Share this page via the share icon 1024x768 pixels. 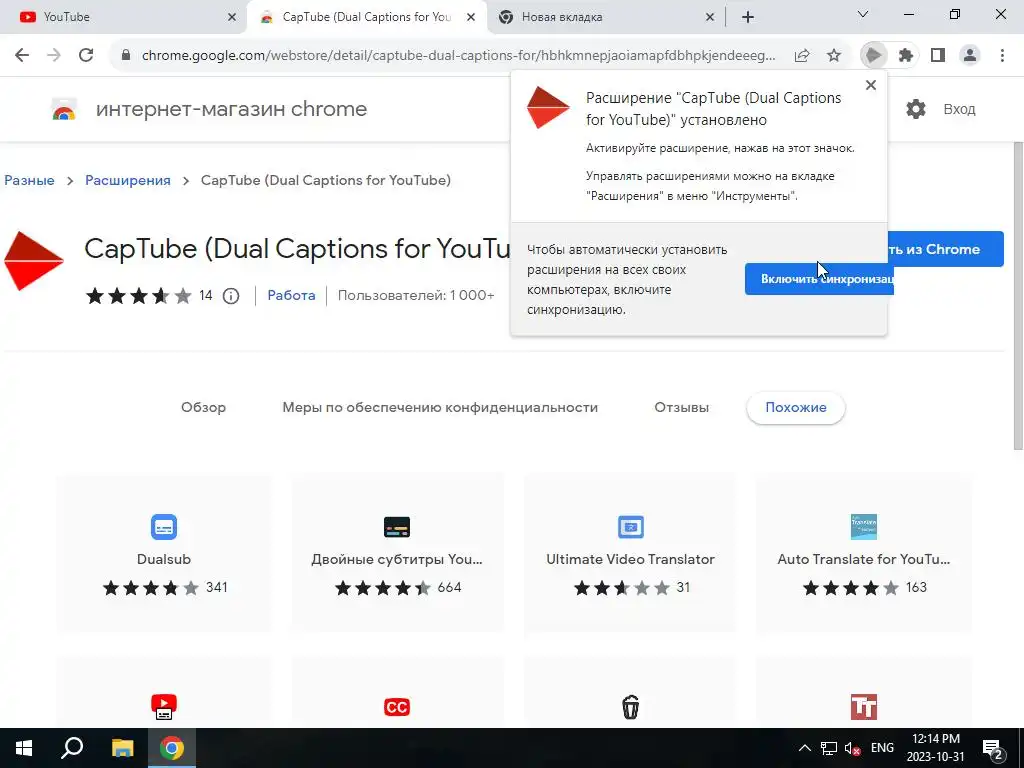(x=802, y=56)
